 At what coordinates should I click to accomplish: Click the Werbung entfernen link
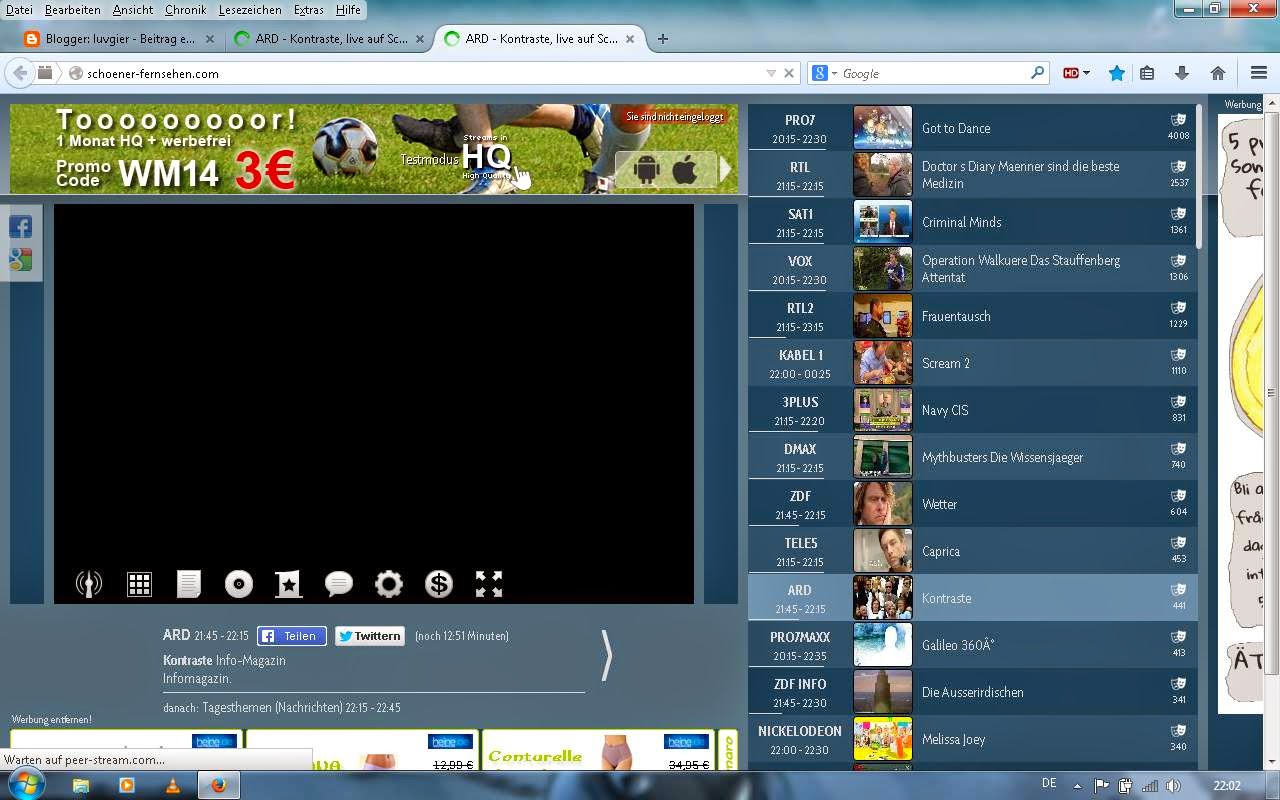click(x=51, y=719)
